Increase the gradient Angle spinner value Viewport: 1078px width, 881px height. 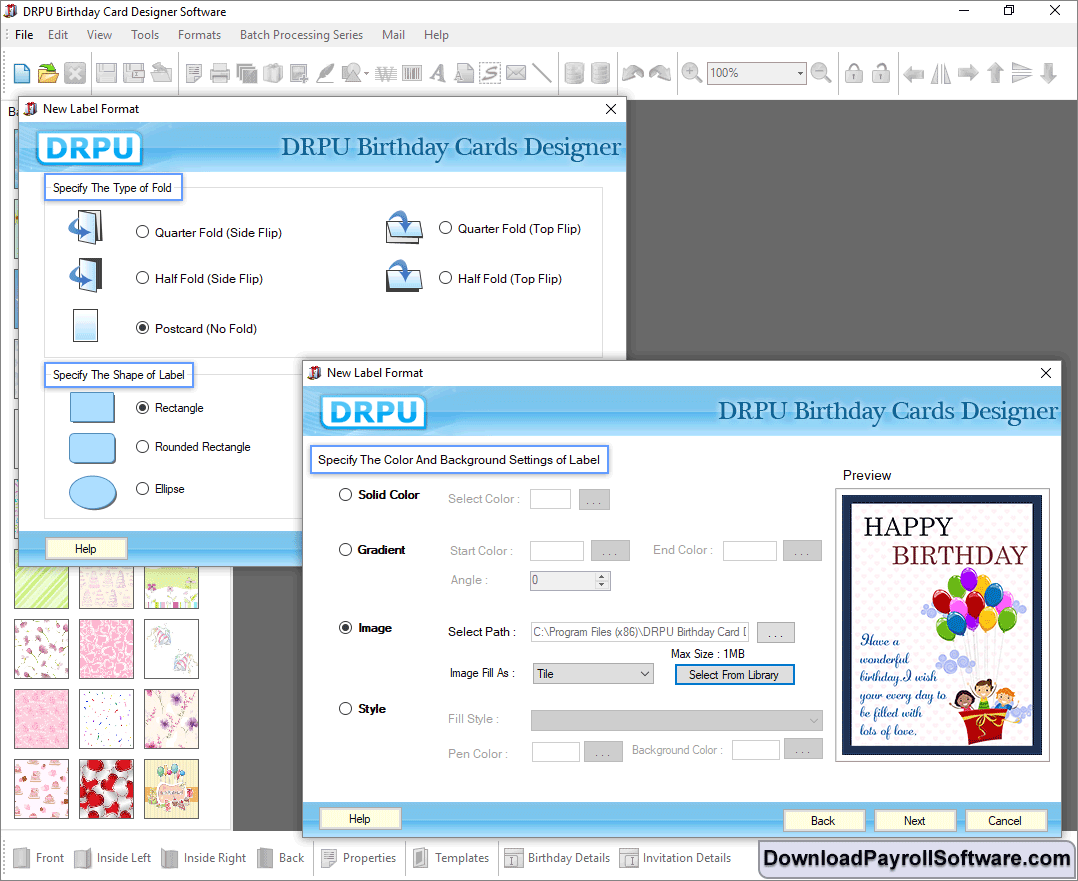[602, 576]
